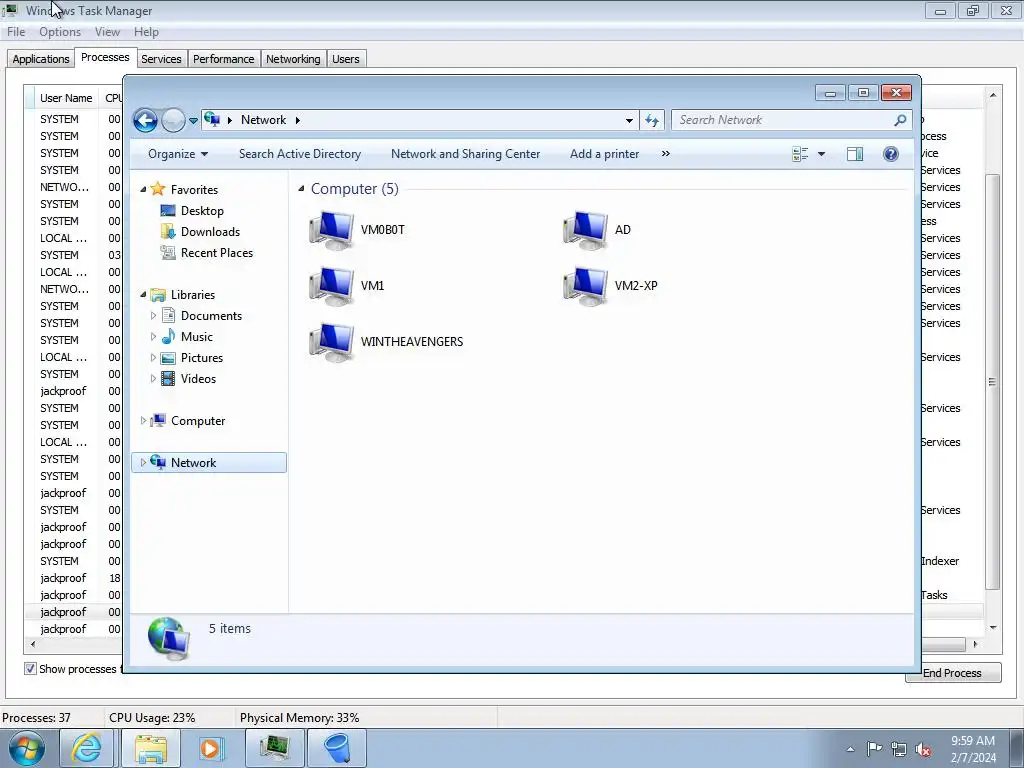Go back with the Explorer back arrow
This screenshot has width=1024, height=768.
pos(145,120)
